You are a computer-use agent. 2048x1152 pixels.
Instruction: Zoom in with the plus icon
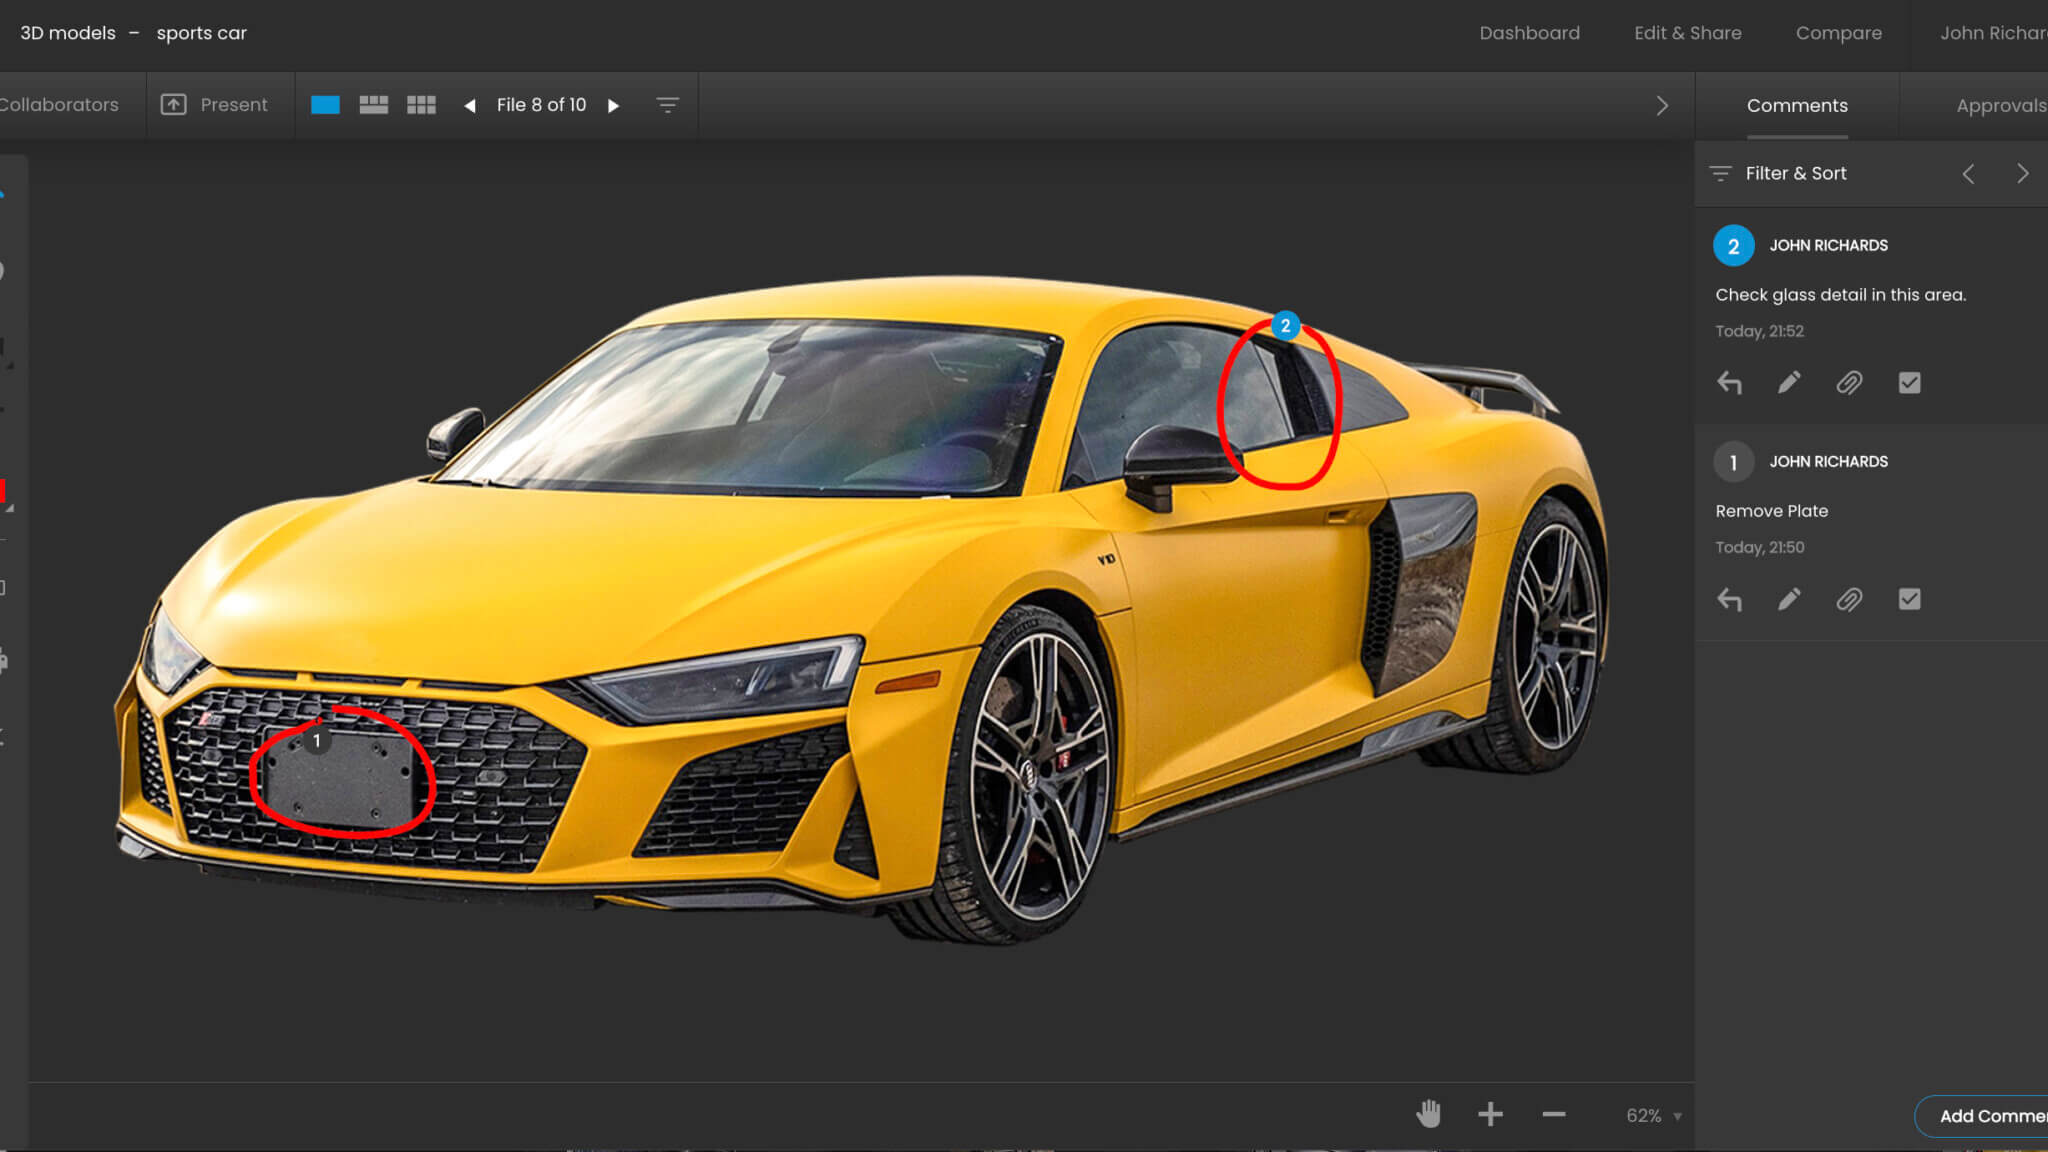(1490, 1114)
